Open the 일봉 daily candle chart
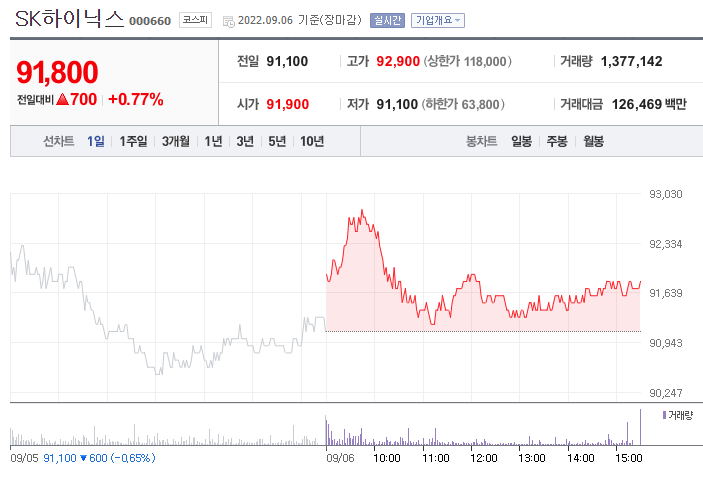The height and width of the screenshot is (479, 703). click(x=521, y=141)
